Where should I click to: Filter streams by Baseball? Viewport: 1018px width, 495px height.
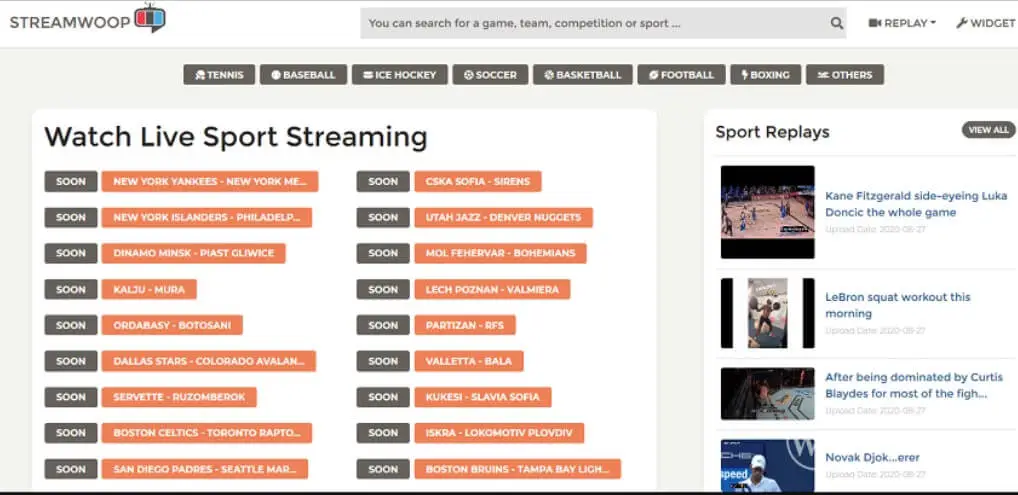click(x=303, y=75)
